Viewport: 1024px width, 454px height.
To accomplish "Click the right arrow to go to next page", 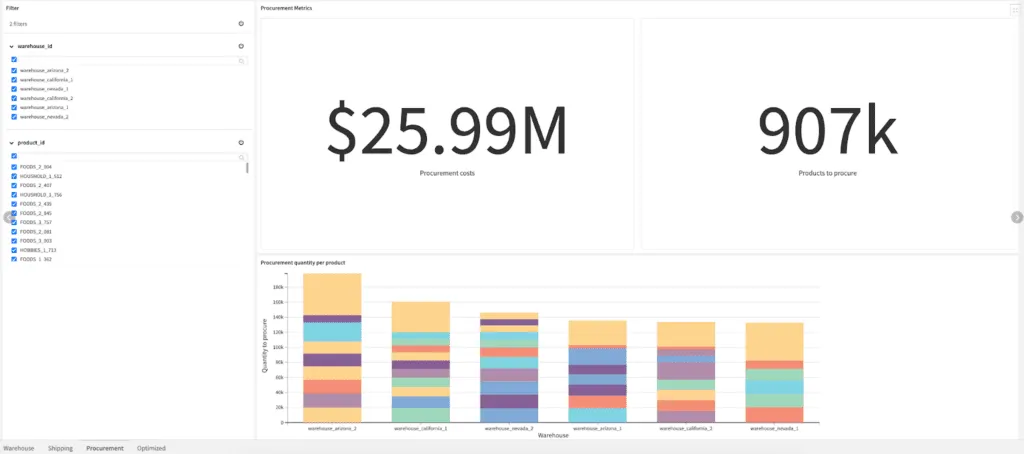I will click(1017, 217).
